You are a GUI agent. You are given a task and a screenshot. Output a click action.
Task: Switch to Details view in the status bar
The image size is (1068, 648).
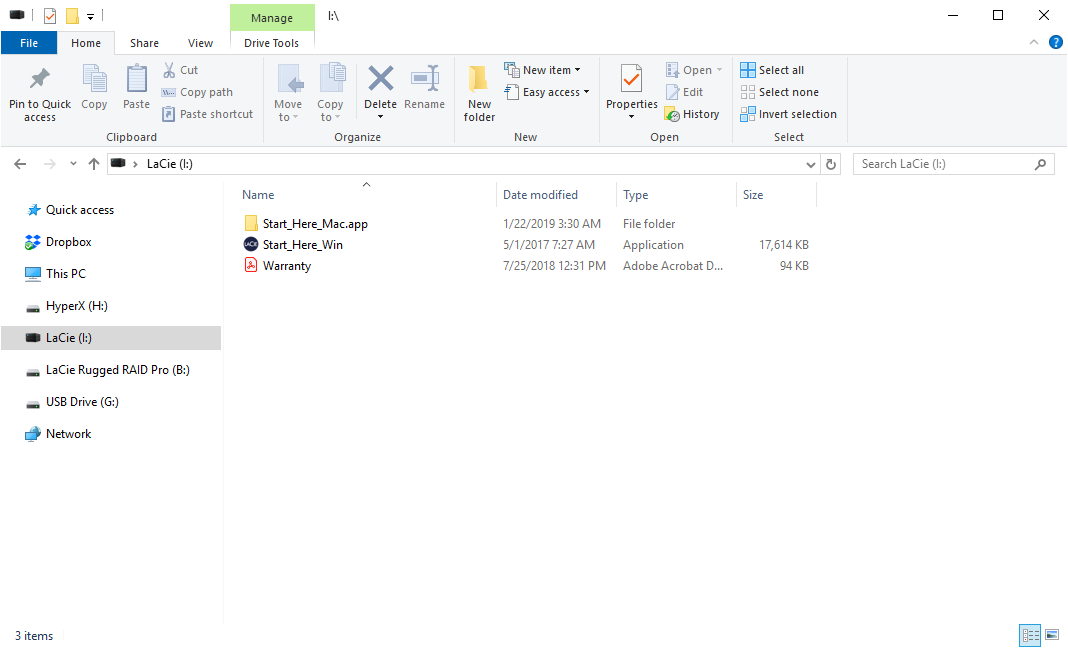(1030, 635)
